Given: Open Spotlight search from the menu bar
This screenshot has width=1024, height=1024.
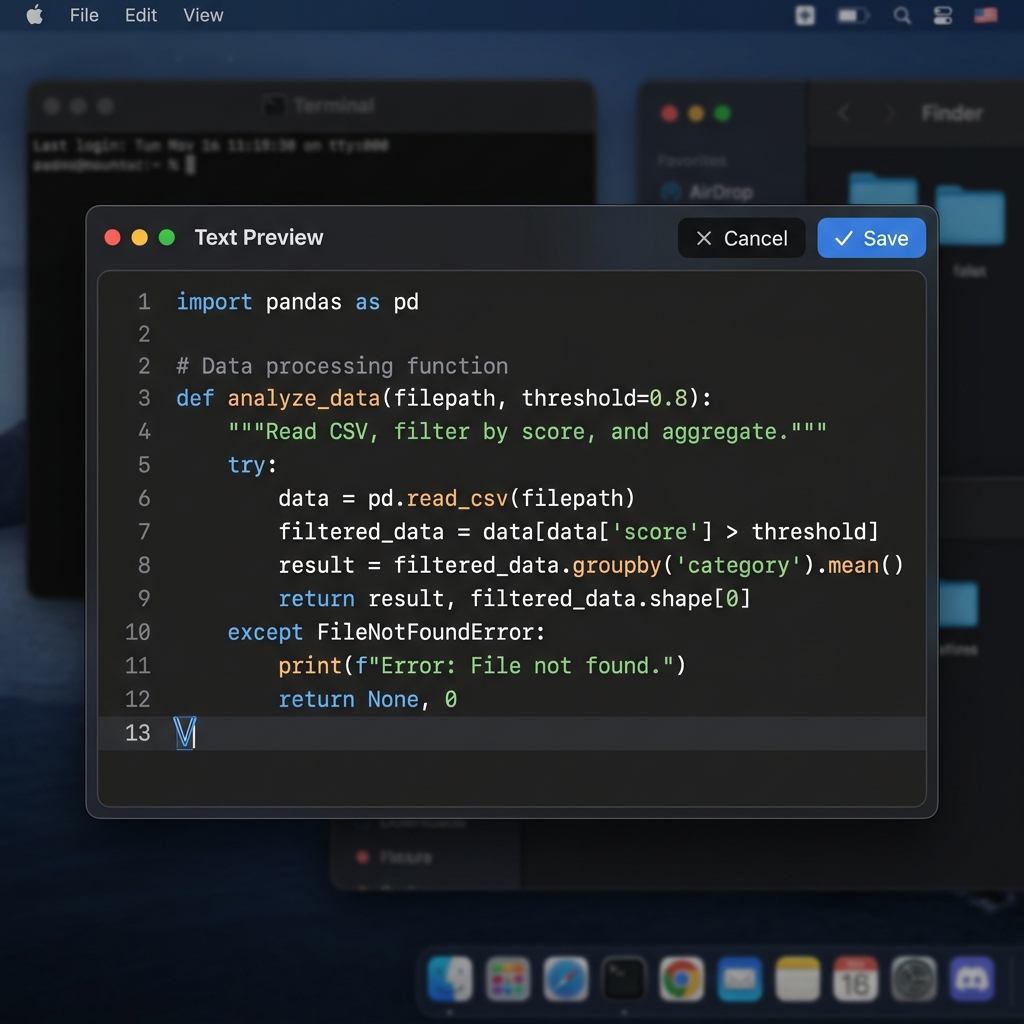Looking at the screenshot, I should coord(902,15).
